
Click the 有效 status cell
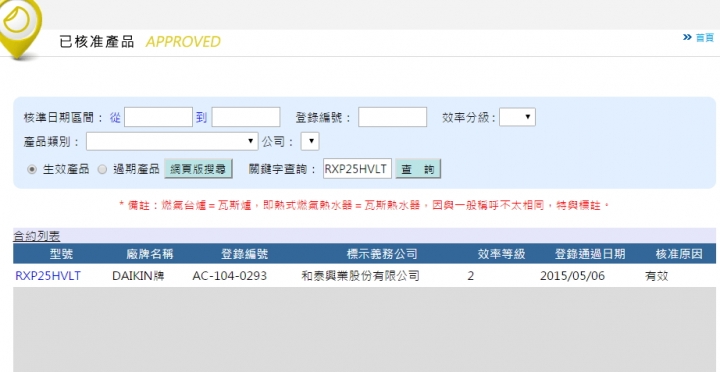(x=657, y=276)
